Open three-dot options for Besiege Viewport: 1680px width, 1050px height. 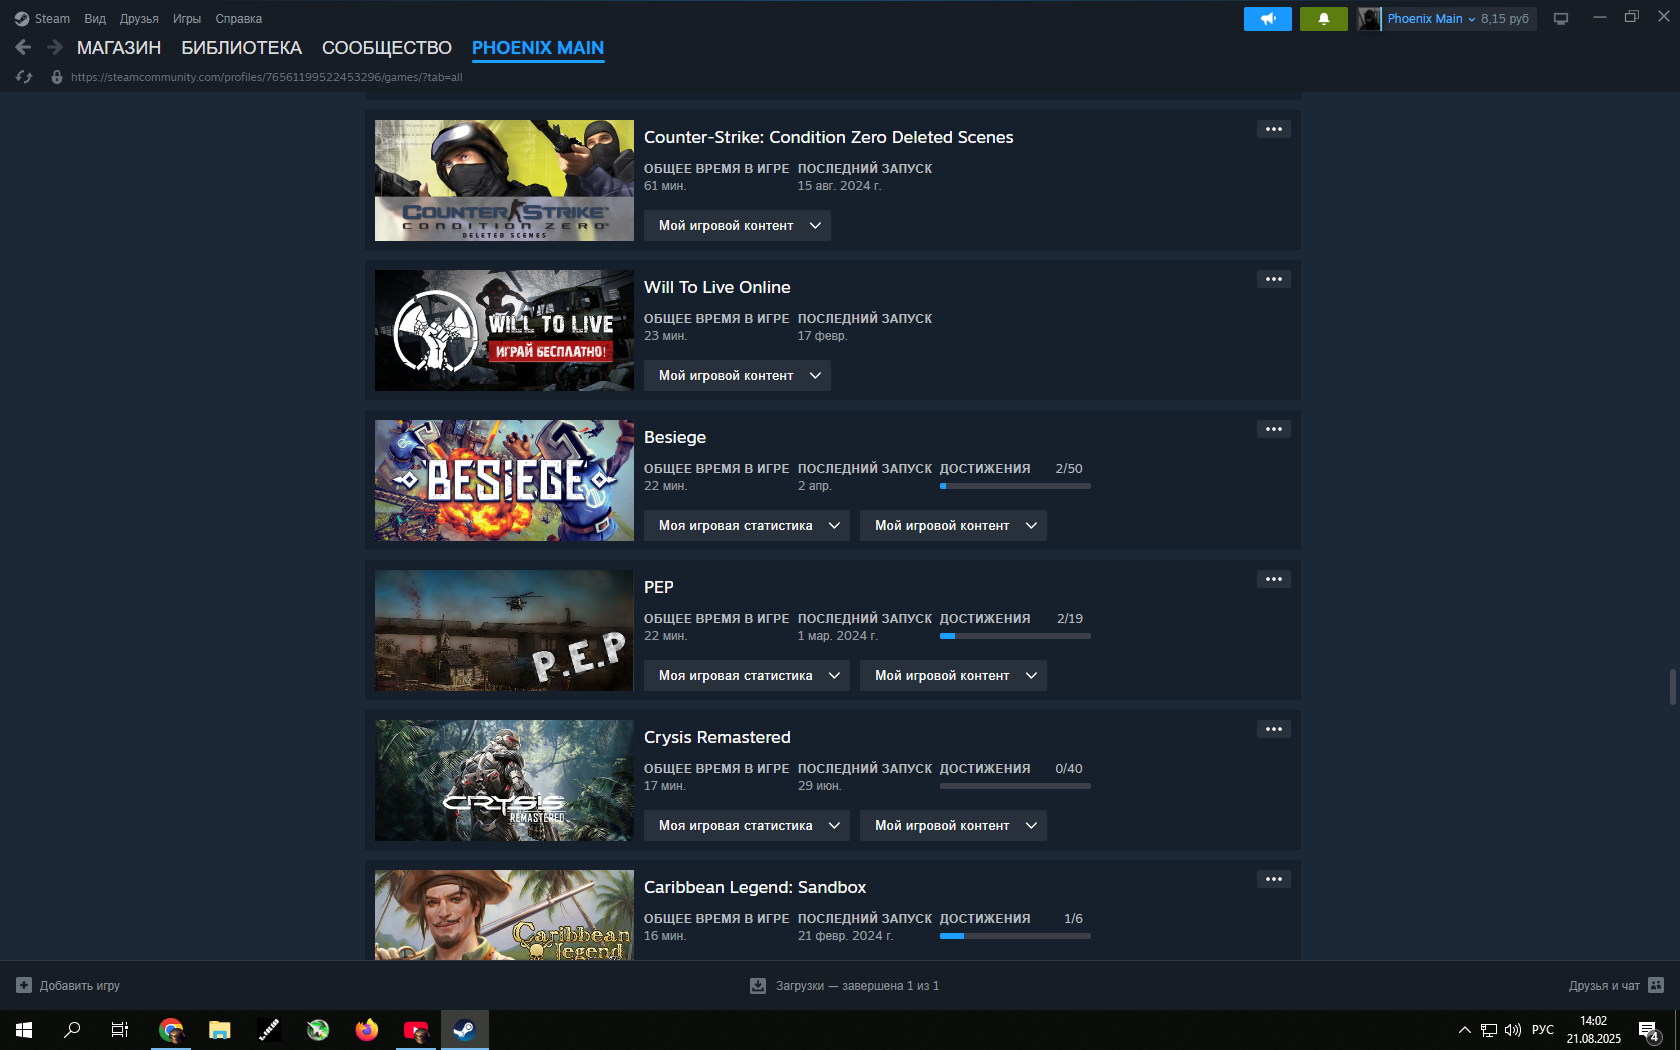click(x=1273, y=429)
